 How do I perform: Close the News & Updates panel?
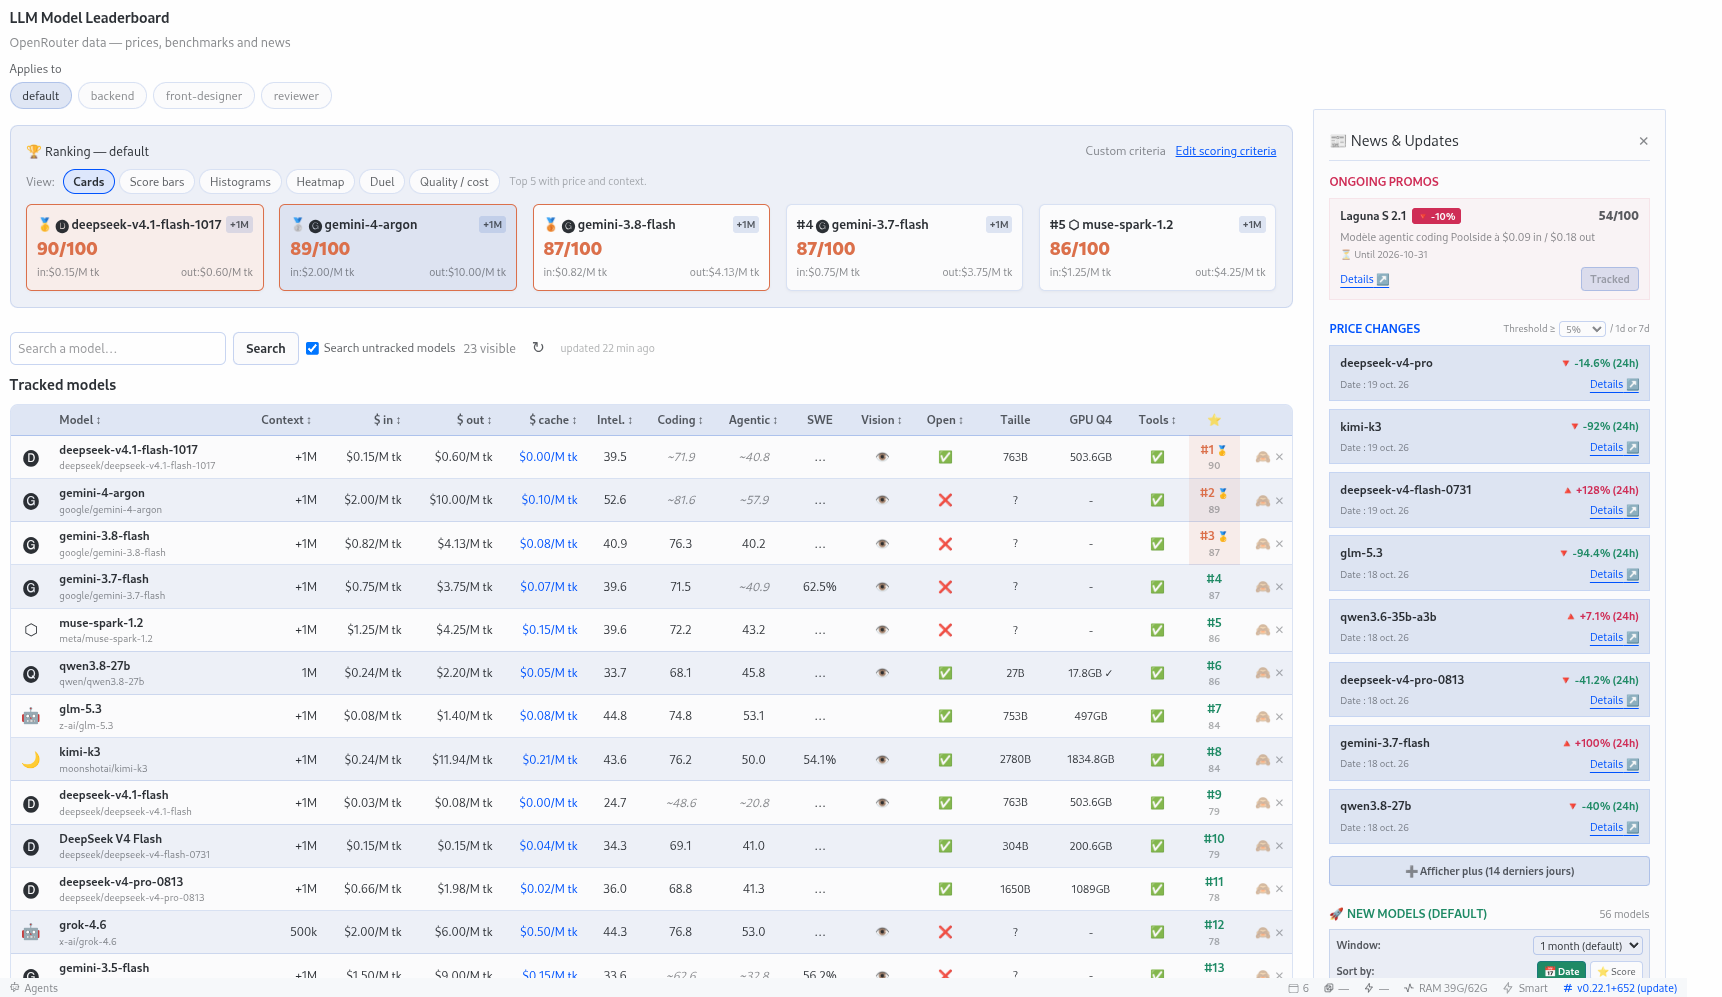1643,141
